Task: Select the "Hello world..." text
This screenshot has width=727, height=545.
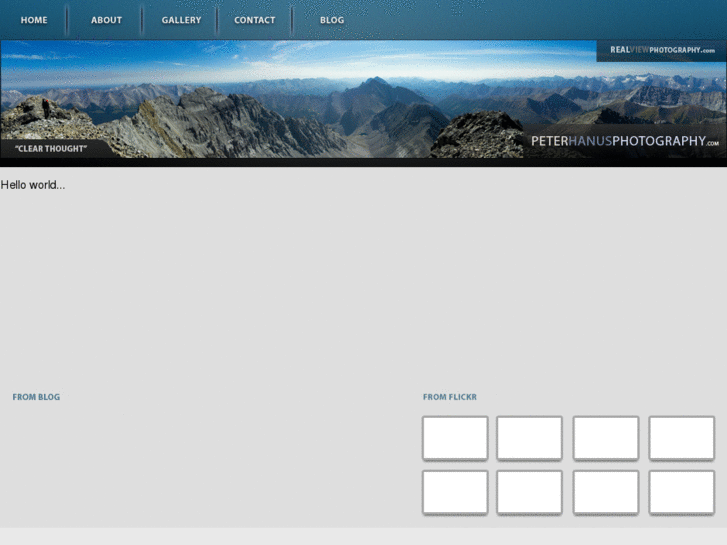Action: (33, 185)
